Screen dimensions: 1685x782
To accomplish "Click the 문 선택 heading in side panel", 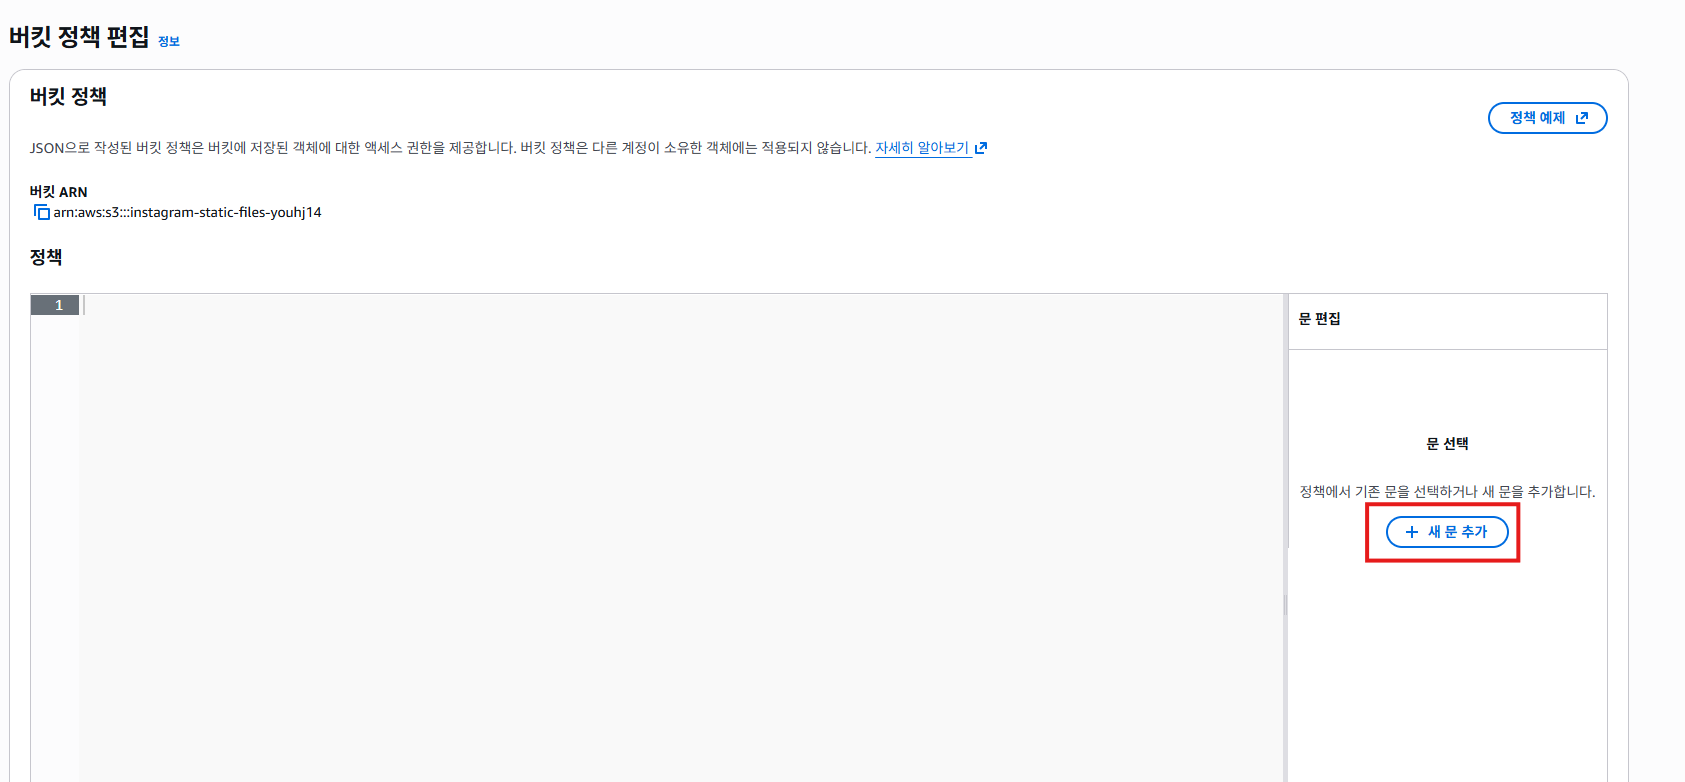I will (1447, 444).
